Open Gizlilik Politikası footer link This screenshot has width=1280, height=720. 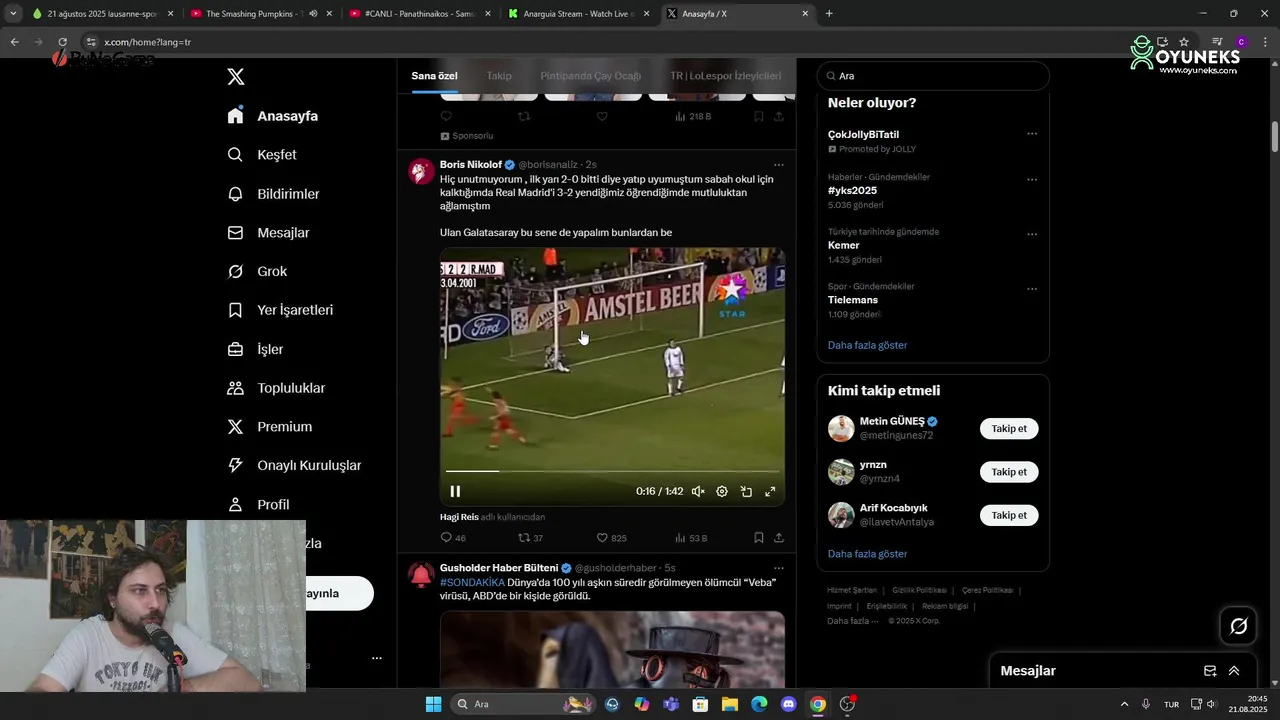918,591
